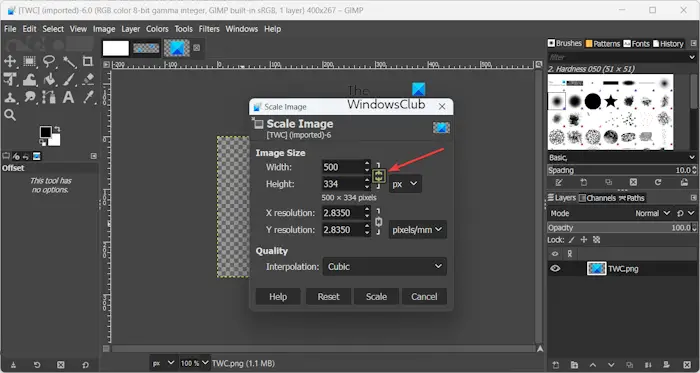Select the Color Picker eyedropper tool
This screenshot has width=700, height=373.
pos(88,97)
